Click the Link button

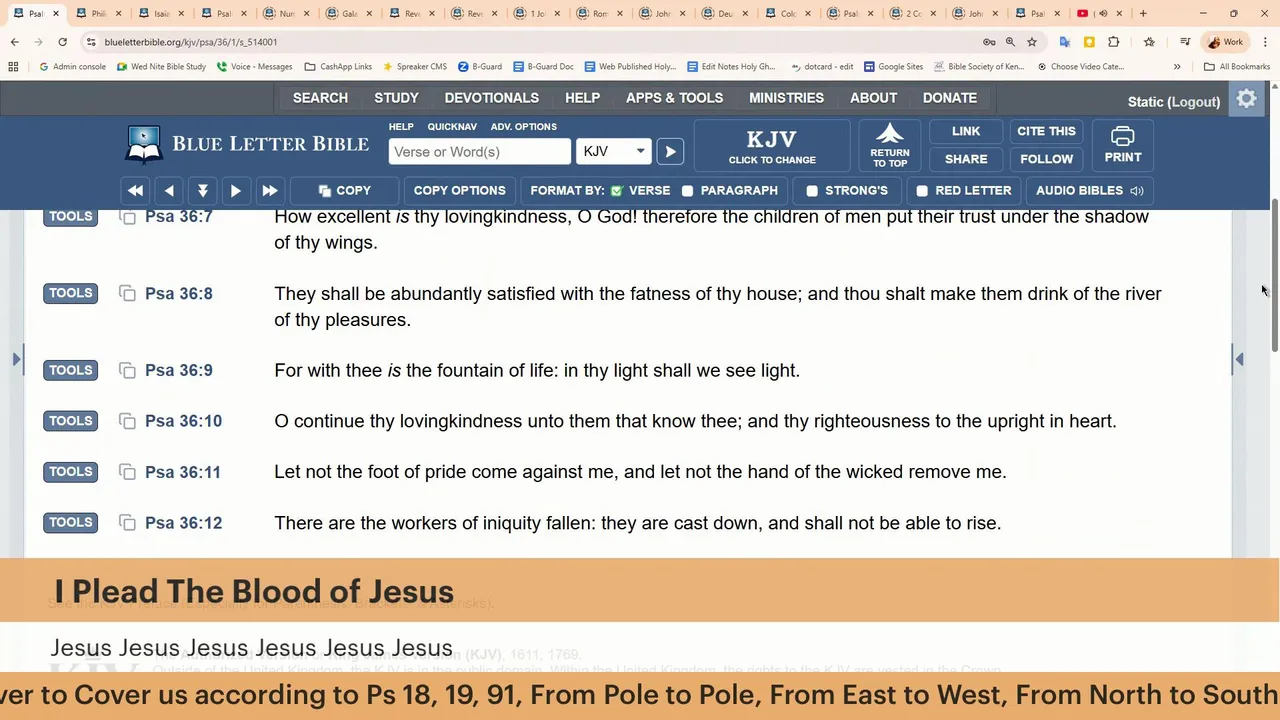pos(966,131)
